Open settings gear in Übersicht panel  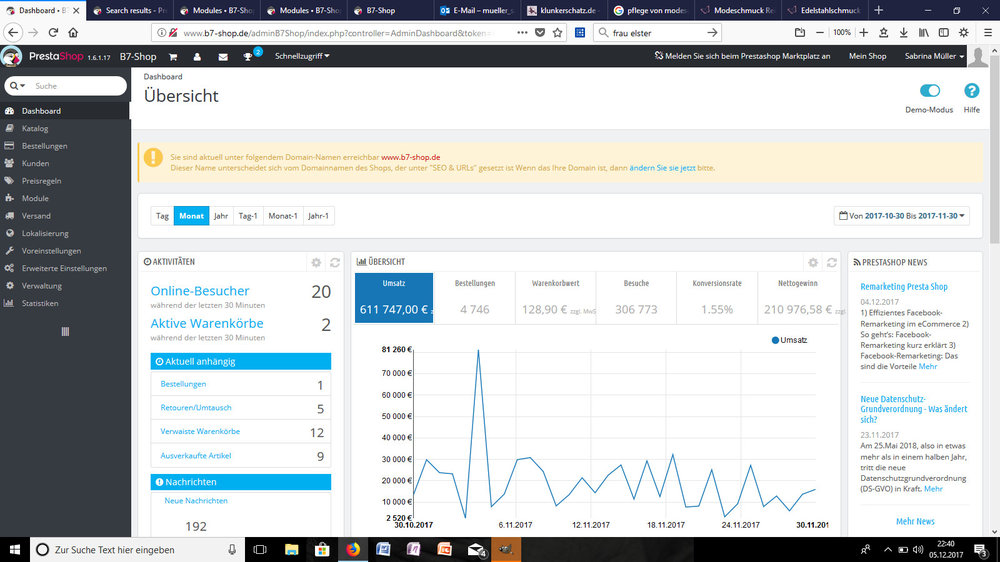coord(813,262)
